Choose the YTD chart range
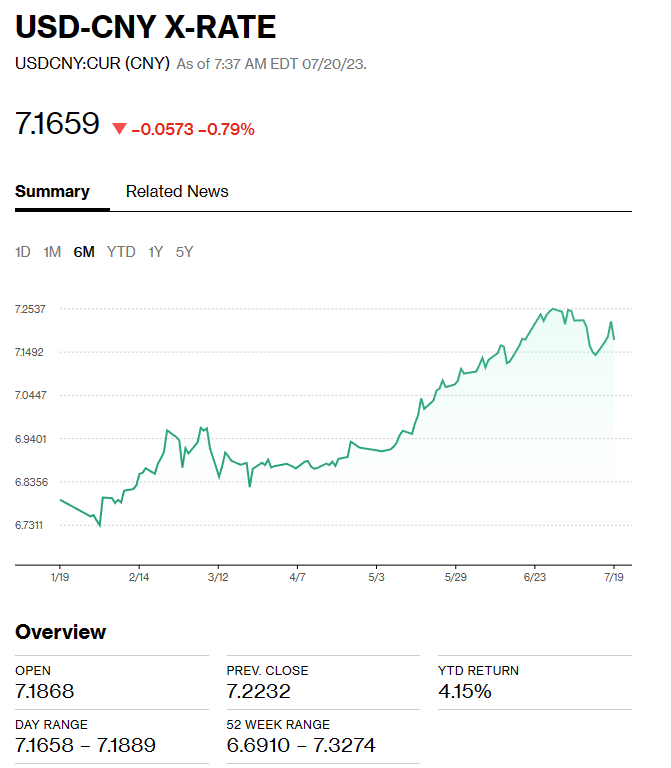671x768 pixels. pos(121,252)
